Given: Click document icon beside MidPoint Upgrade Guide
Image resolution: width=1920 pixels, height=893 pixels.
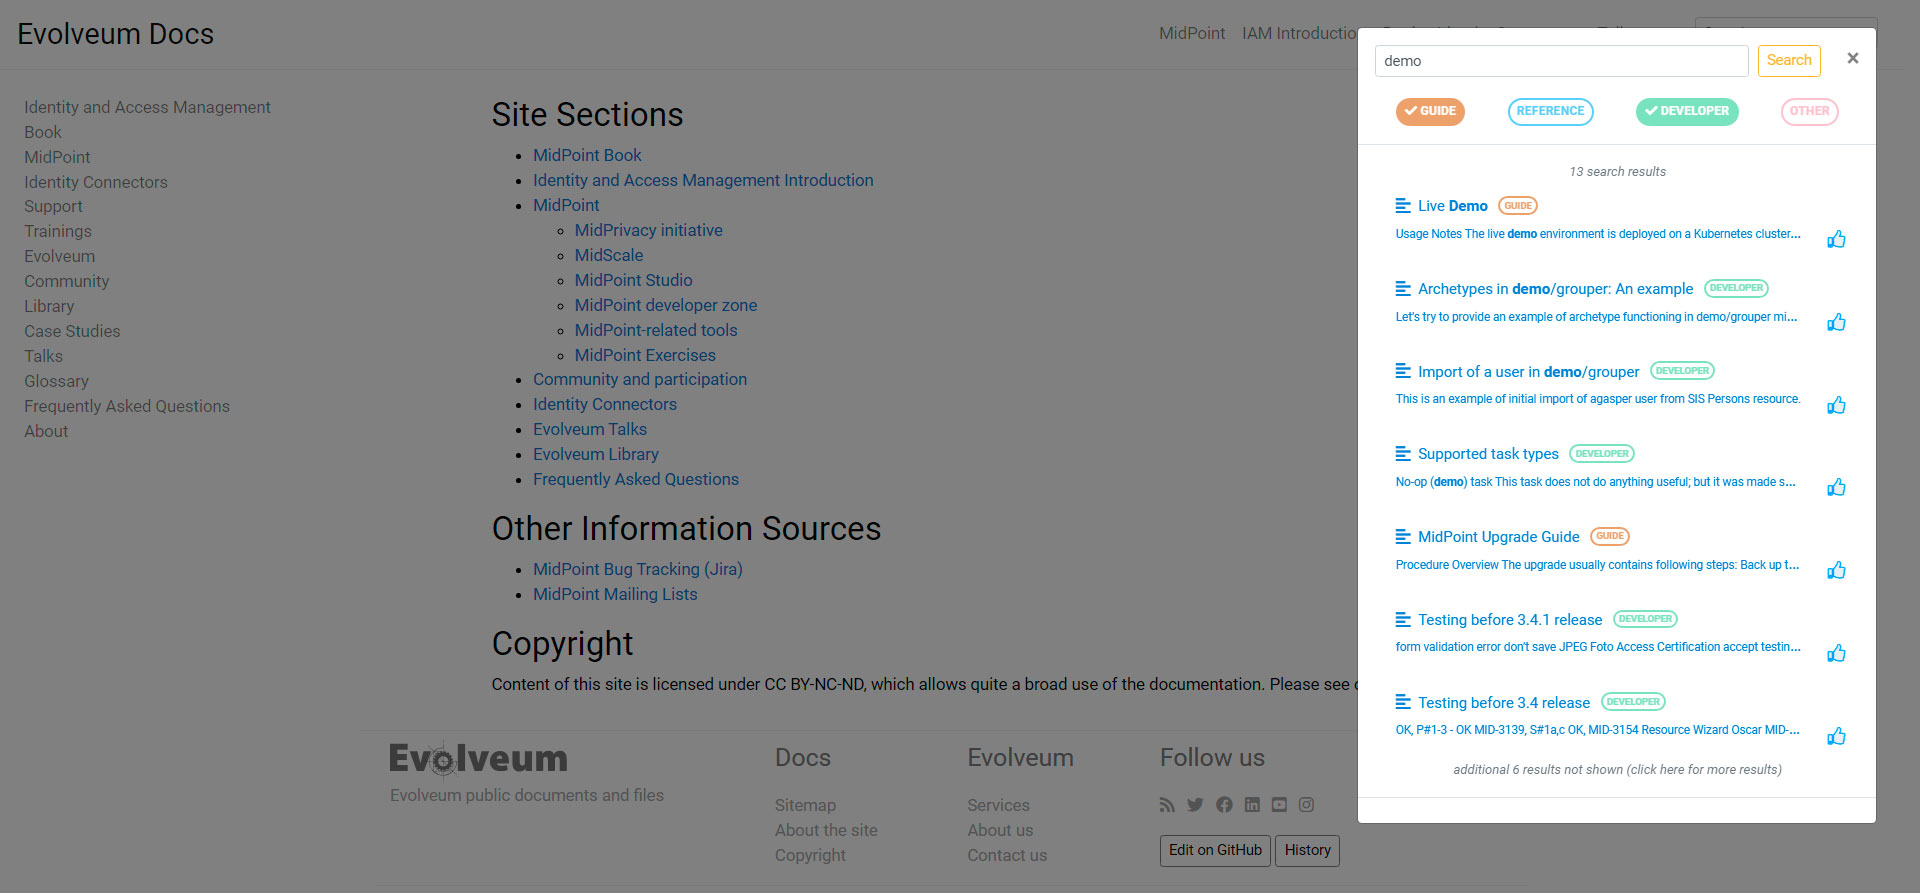Looking at the screenshot, I should (1403, 537).
